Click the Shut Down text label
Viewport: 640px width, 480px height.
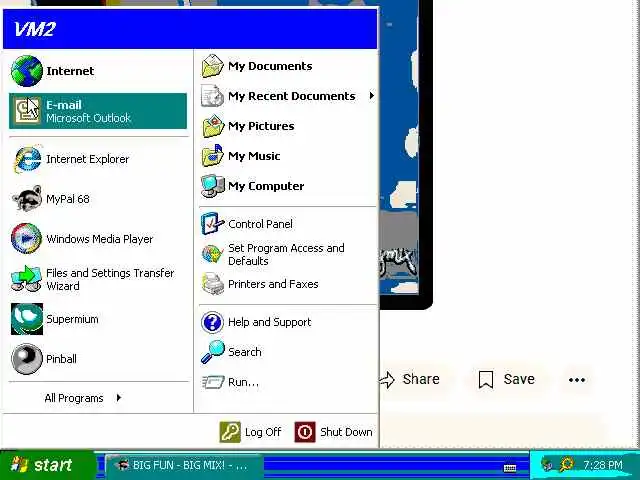346,432
